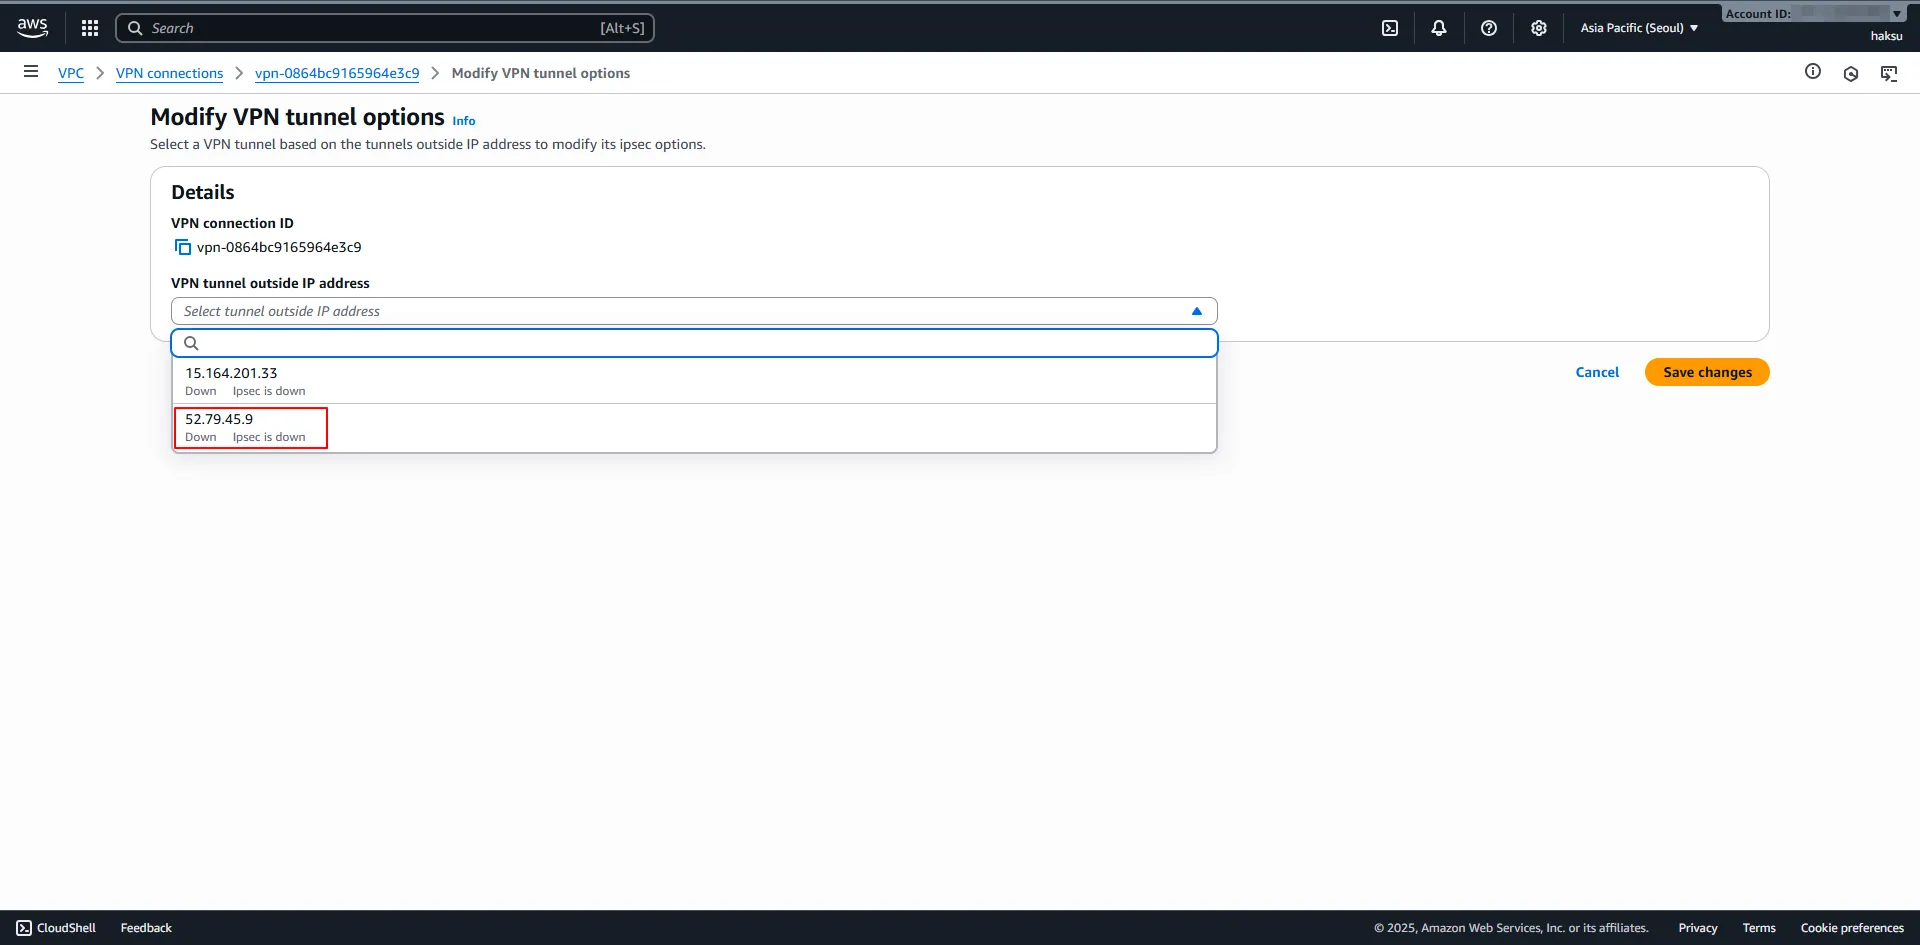Go to VPC breadcrumb link

coord(71,73)
